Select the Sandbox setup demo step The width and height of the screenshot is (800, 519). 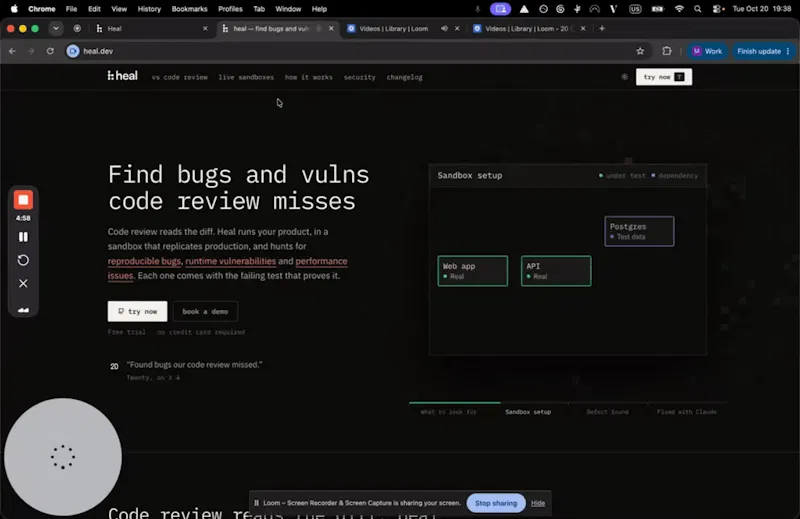(528, 412)
